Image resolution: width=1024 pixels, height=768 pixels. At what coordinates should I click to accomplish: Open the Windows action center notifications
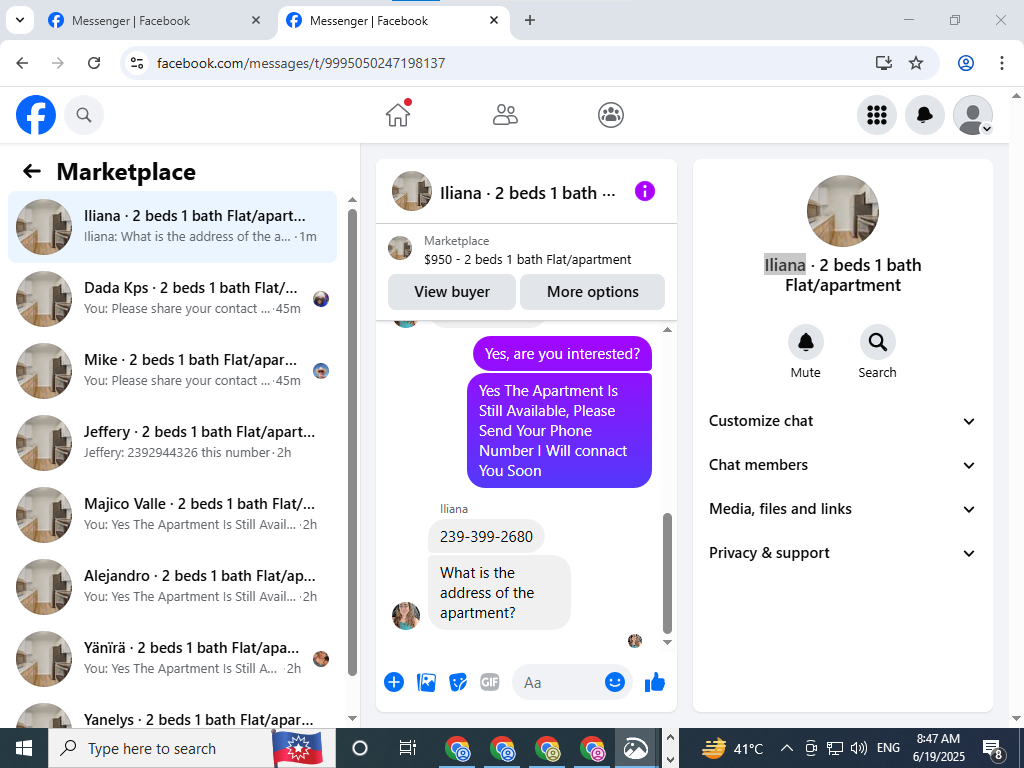coord(993,749)
